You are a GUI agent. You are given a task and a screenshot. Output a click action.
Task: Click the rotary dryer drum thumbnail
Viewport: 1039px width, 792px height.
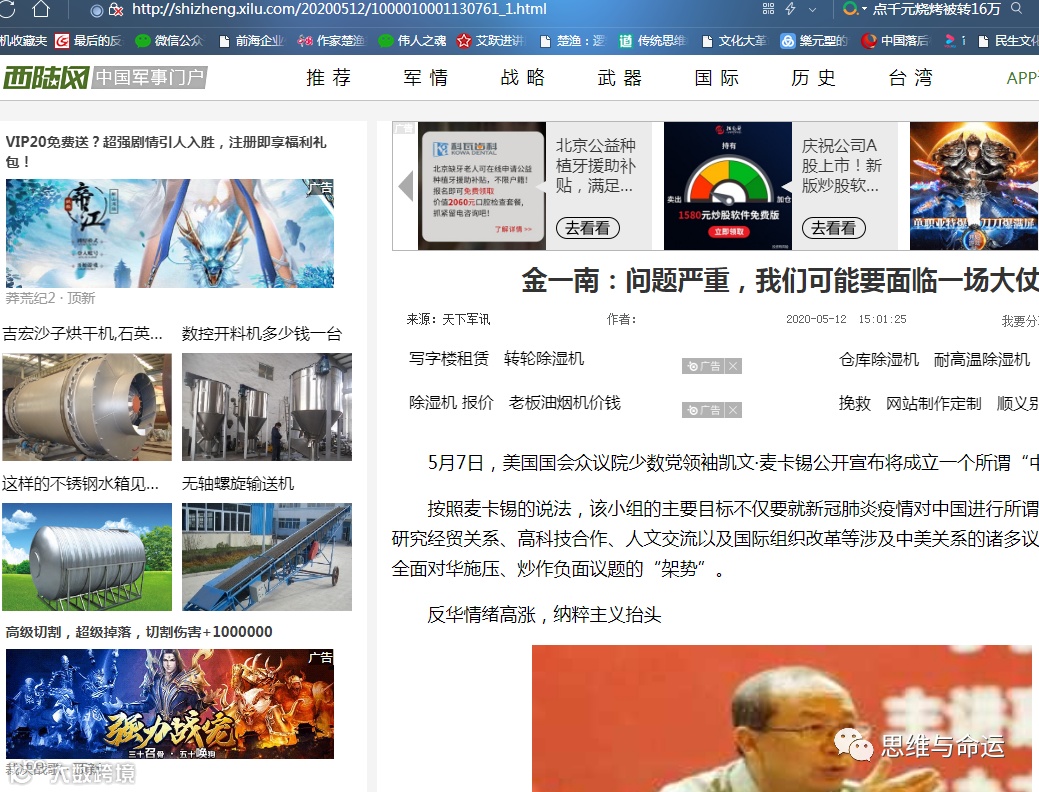click(x=87, y=407)
